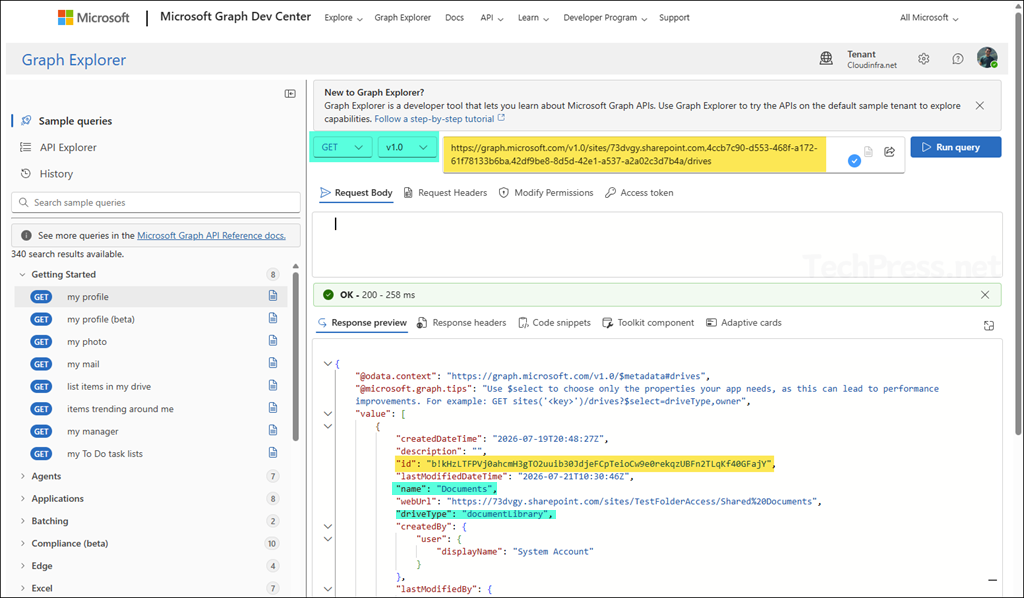Screen dimensions: 1024x598
Task: Click the user profile avatar
Action: [x=987, y=57]
